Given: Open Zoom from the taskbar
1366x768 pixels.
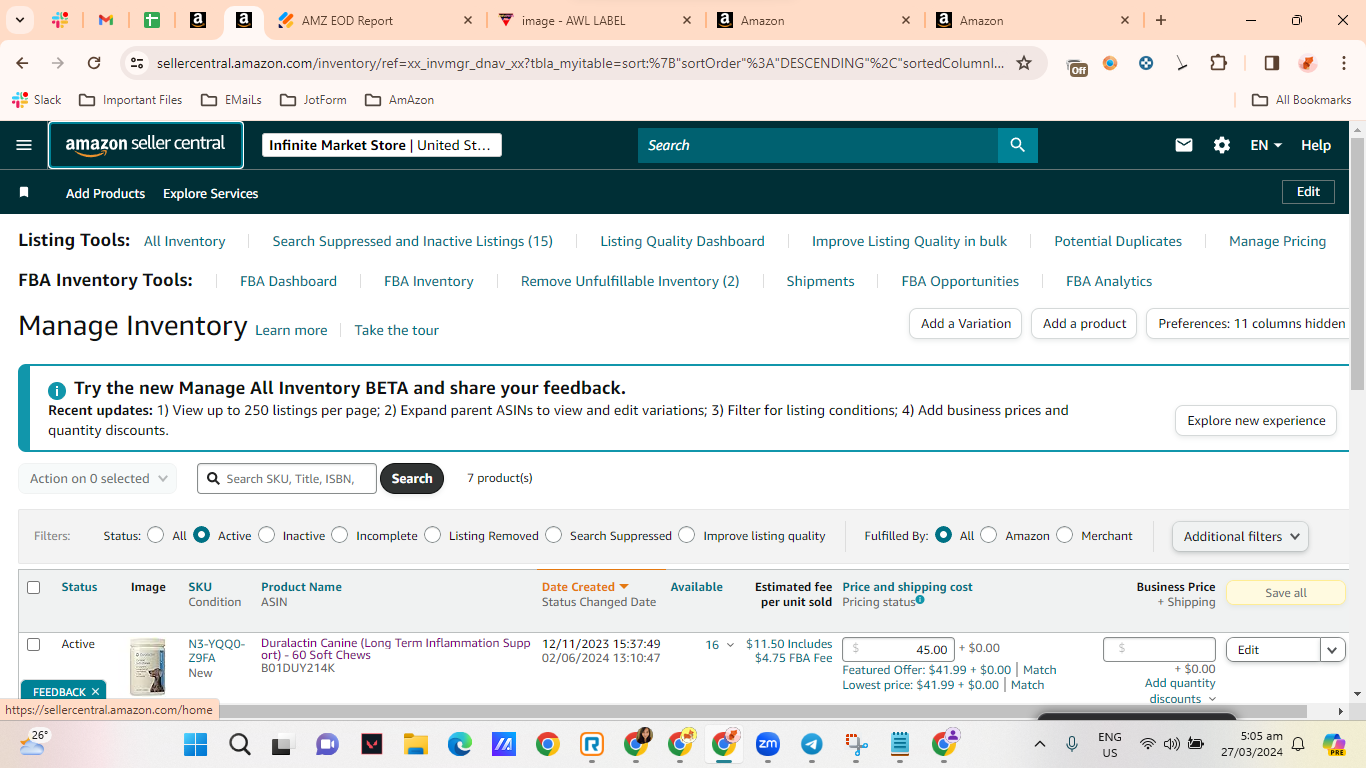Looking at the screenshot, I should click(768, 744).
